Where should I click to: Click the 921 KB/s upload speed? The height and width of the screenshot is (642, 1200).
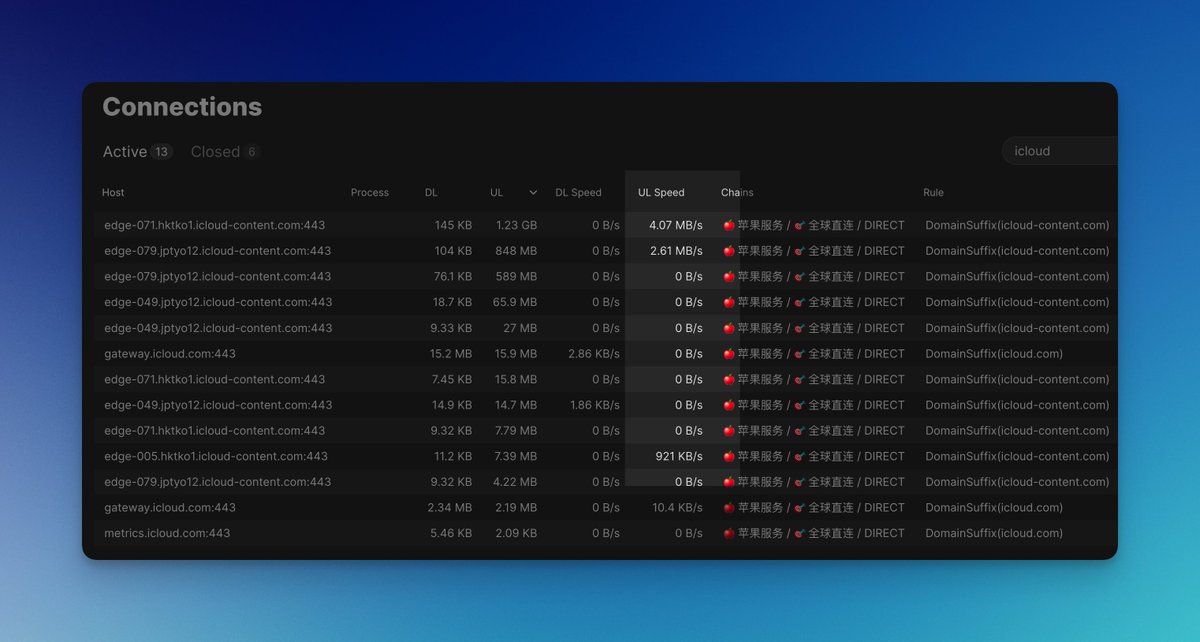pyautogui.click(x=679, y=456)
